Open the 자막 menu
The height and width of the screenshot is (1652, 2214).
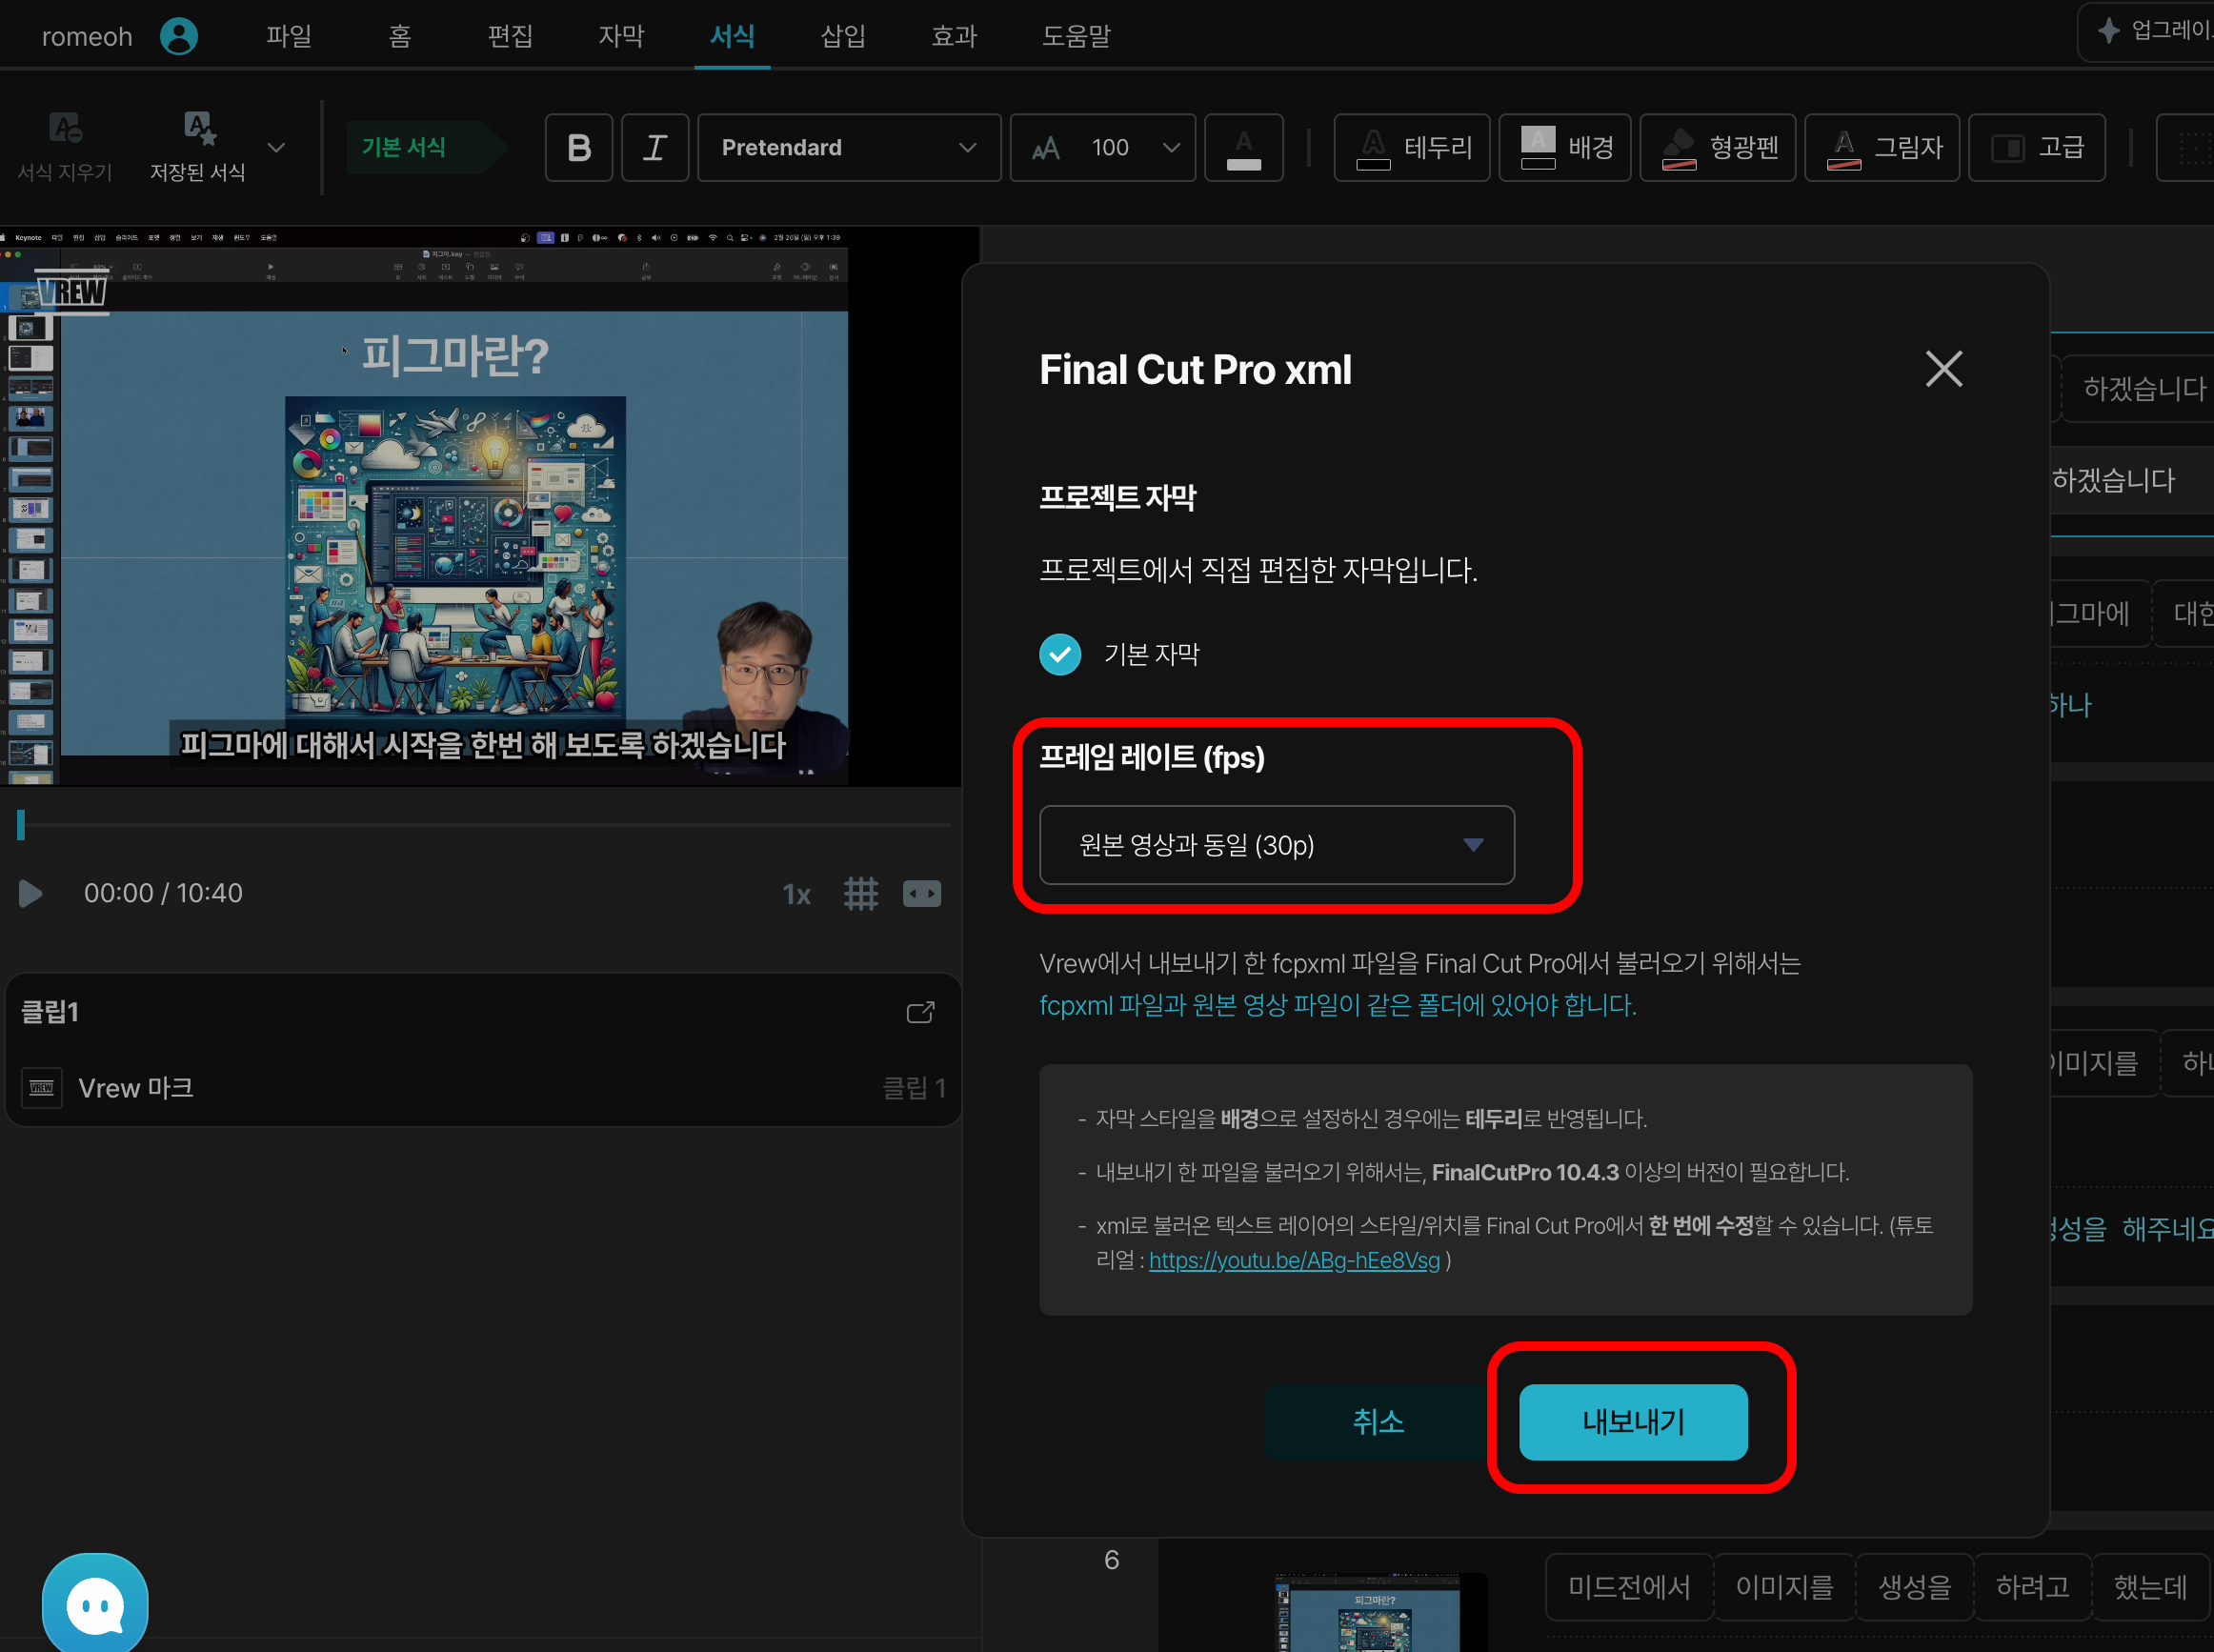click(x=621, y=37)
